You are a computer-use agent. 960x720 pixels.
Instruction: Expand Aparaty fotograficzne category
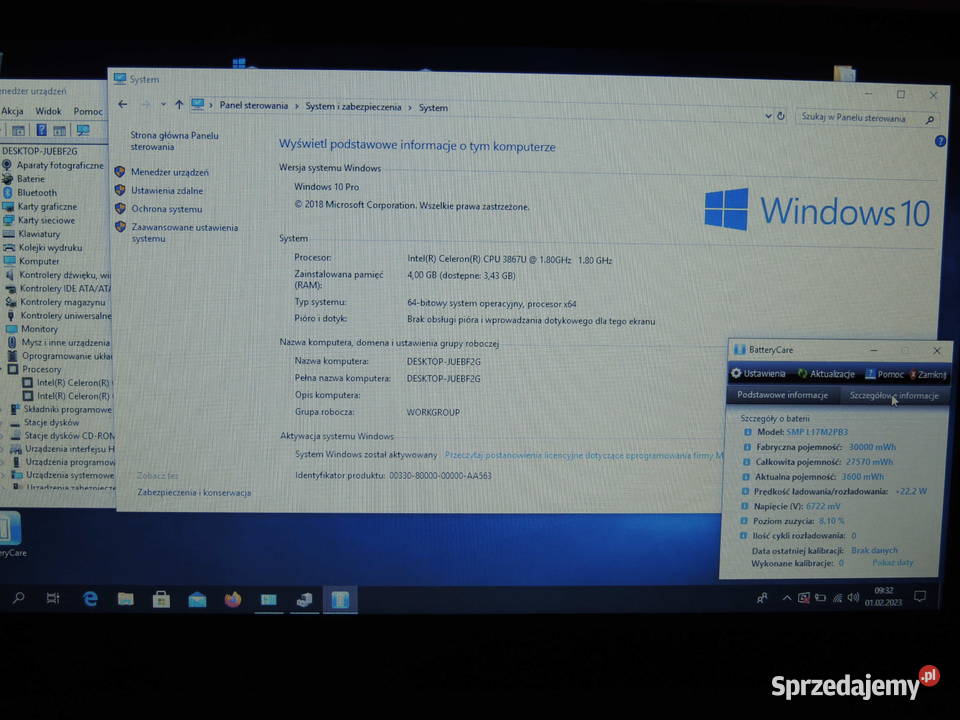point(60,165)
